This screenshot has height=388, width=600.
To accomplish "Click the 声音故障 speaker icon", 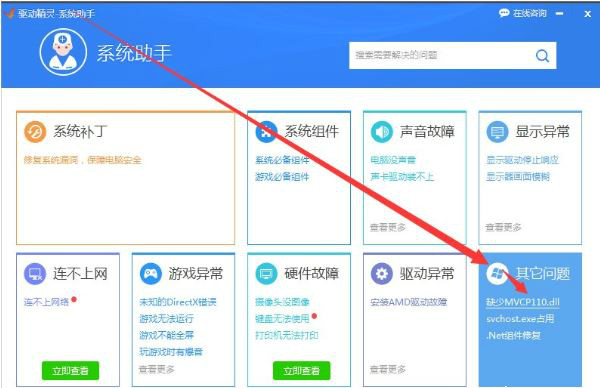I will click(382, 132).
